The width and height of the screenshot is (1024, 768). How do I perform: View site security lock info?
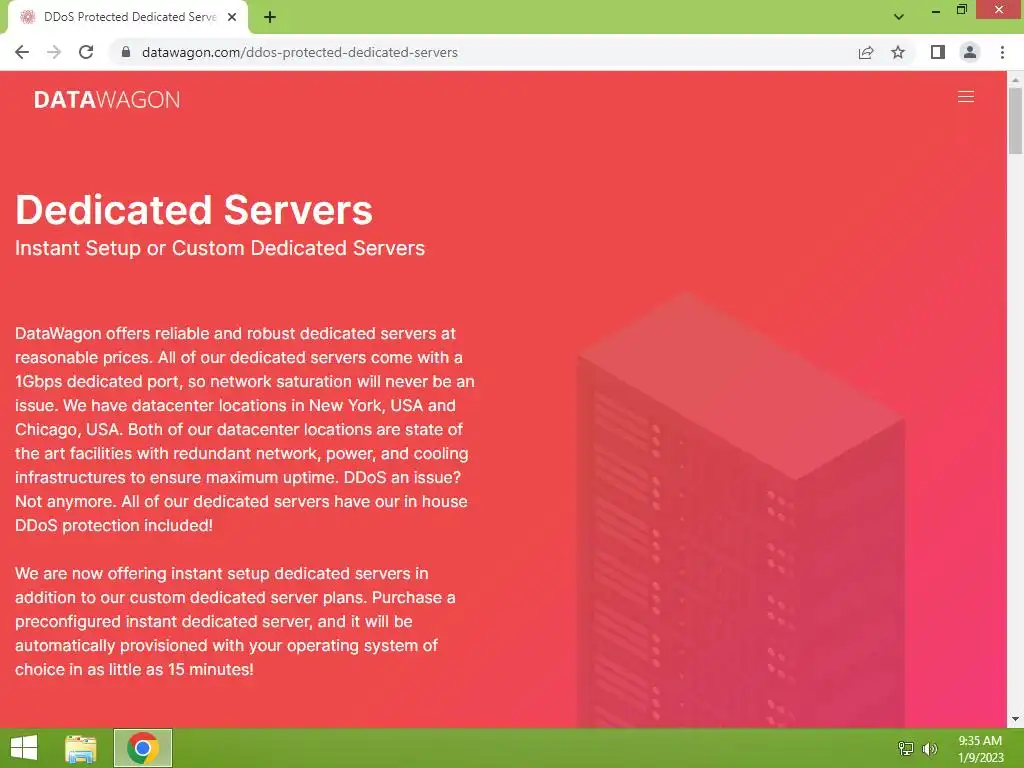126,52
